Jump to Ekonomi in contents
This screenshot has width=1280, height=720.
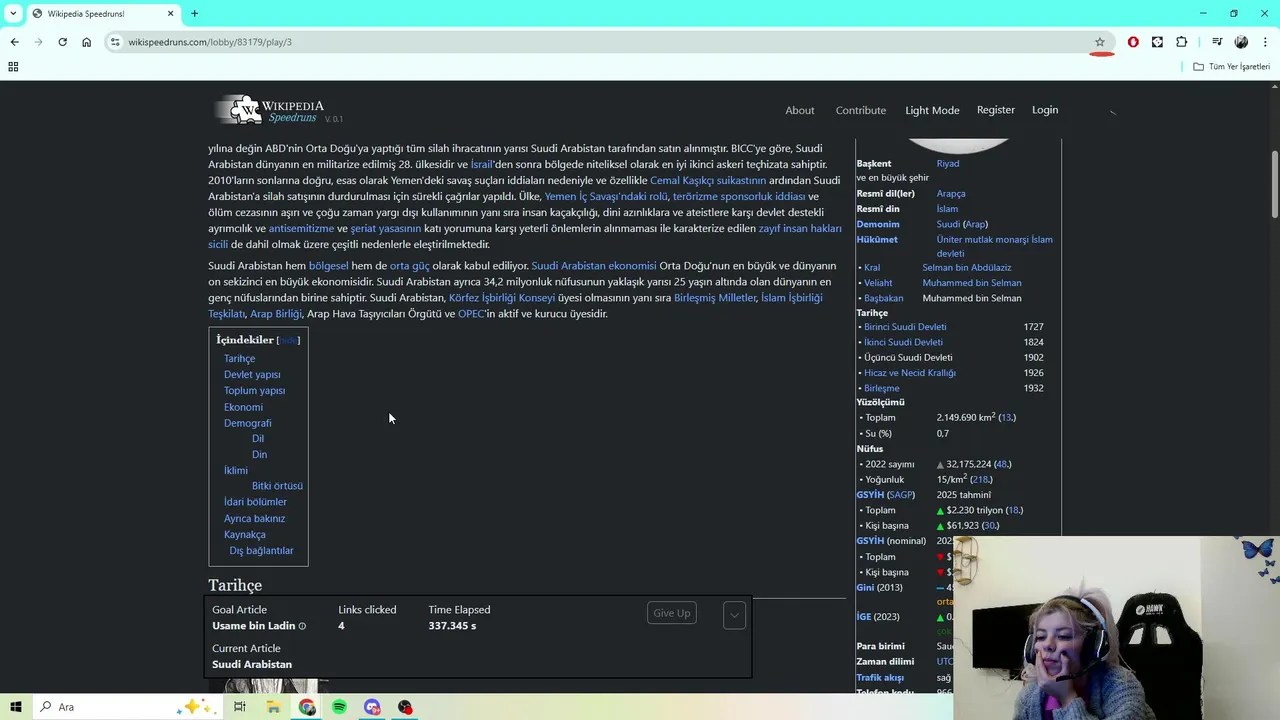tap(243, 407)
